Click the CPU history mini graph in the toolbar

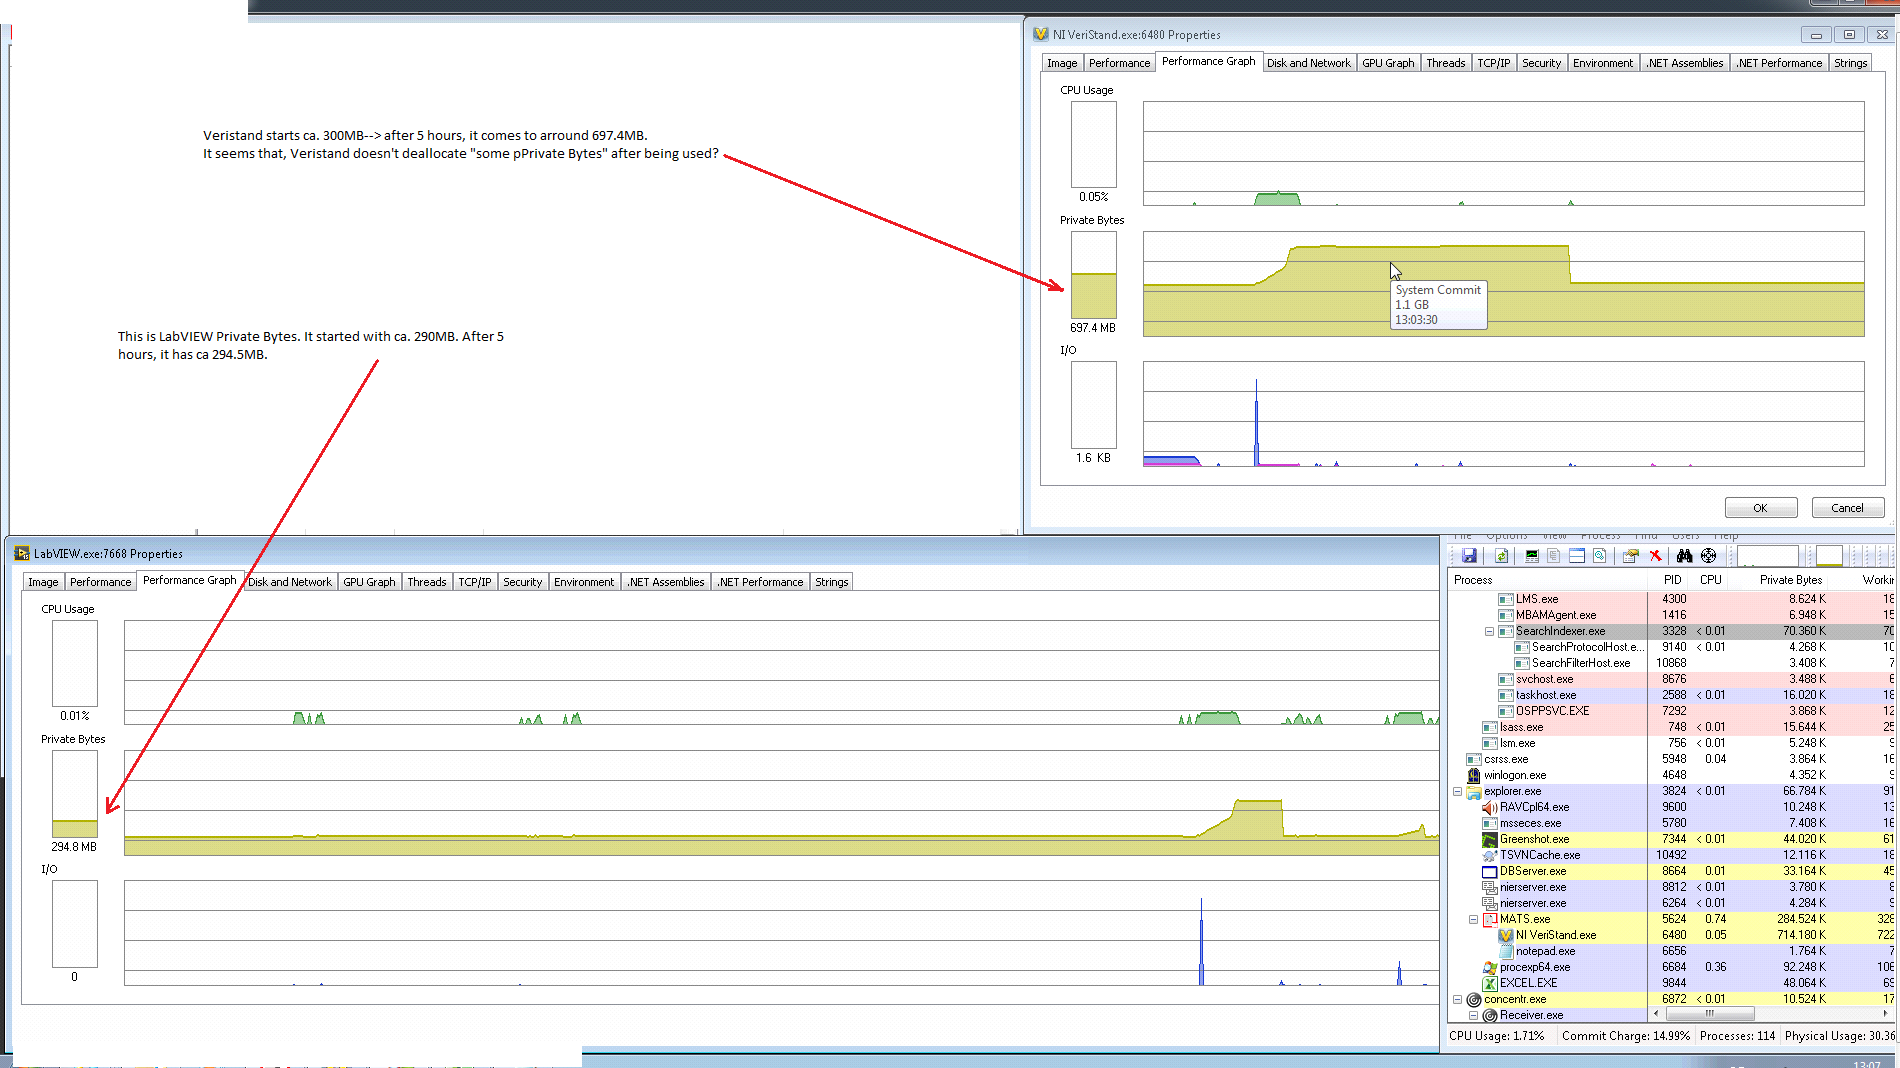(x=1767, y=556)
